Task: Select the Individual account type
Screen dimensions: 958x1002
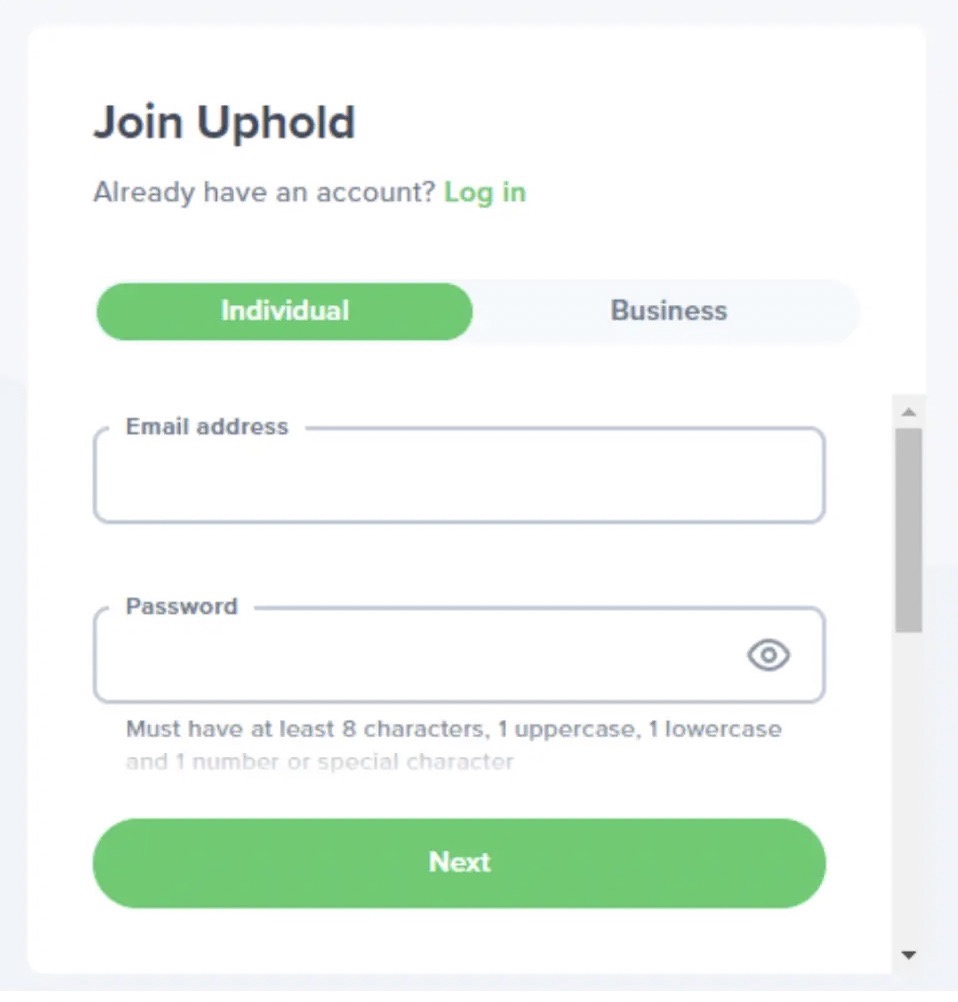Action: pos(284,311)
